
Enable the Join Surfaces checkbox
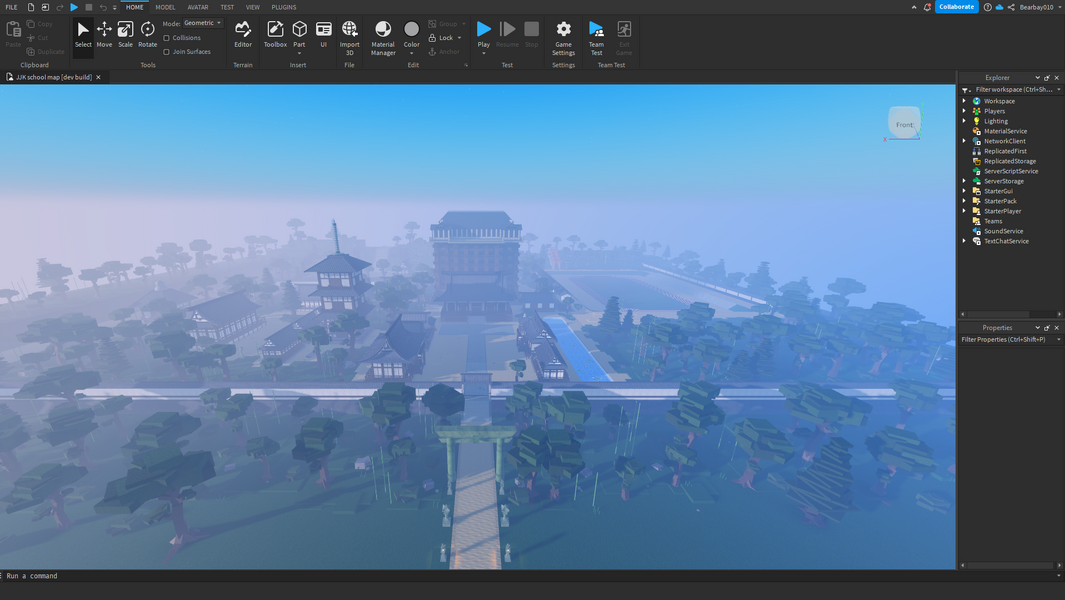click(166, 52)
